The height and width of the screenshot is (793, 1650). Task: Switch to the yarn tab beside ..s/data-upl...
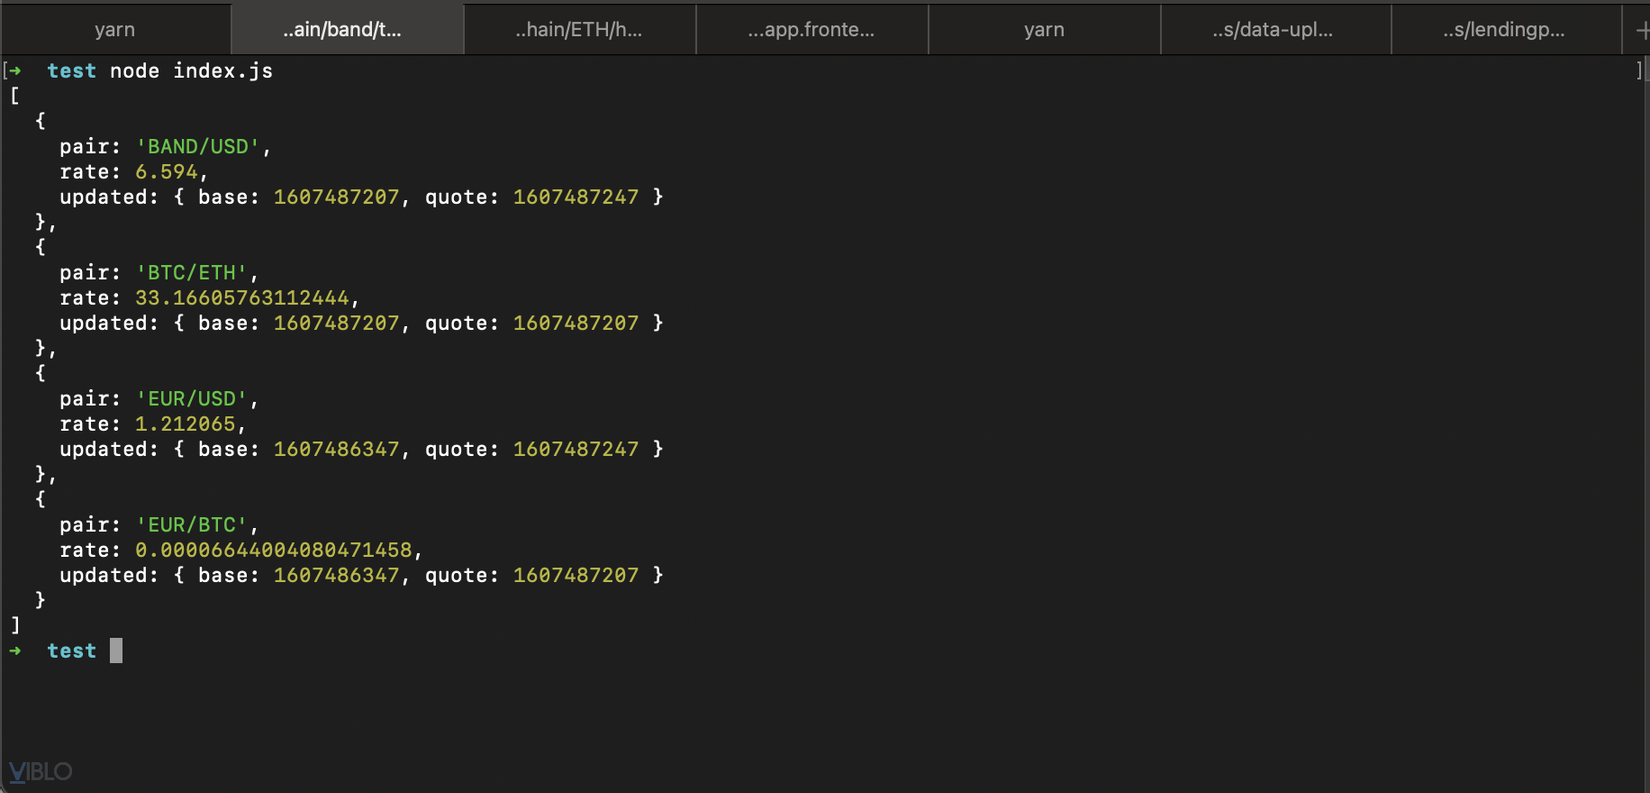(x=1044, y=30)
